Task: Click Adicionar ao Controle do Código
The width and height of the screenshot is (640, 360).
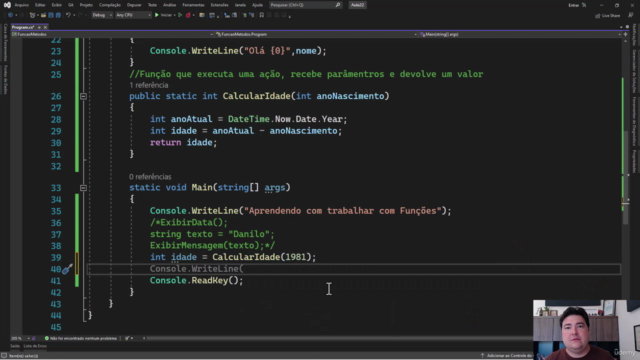Action: point(506,356)
